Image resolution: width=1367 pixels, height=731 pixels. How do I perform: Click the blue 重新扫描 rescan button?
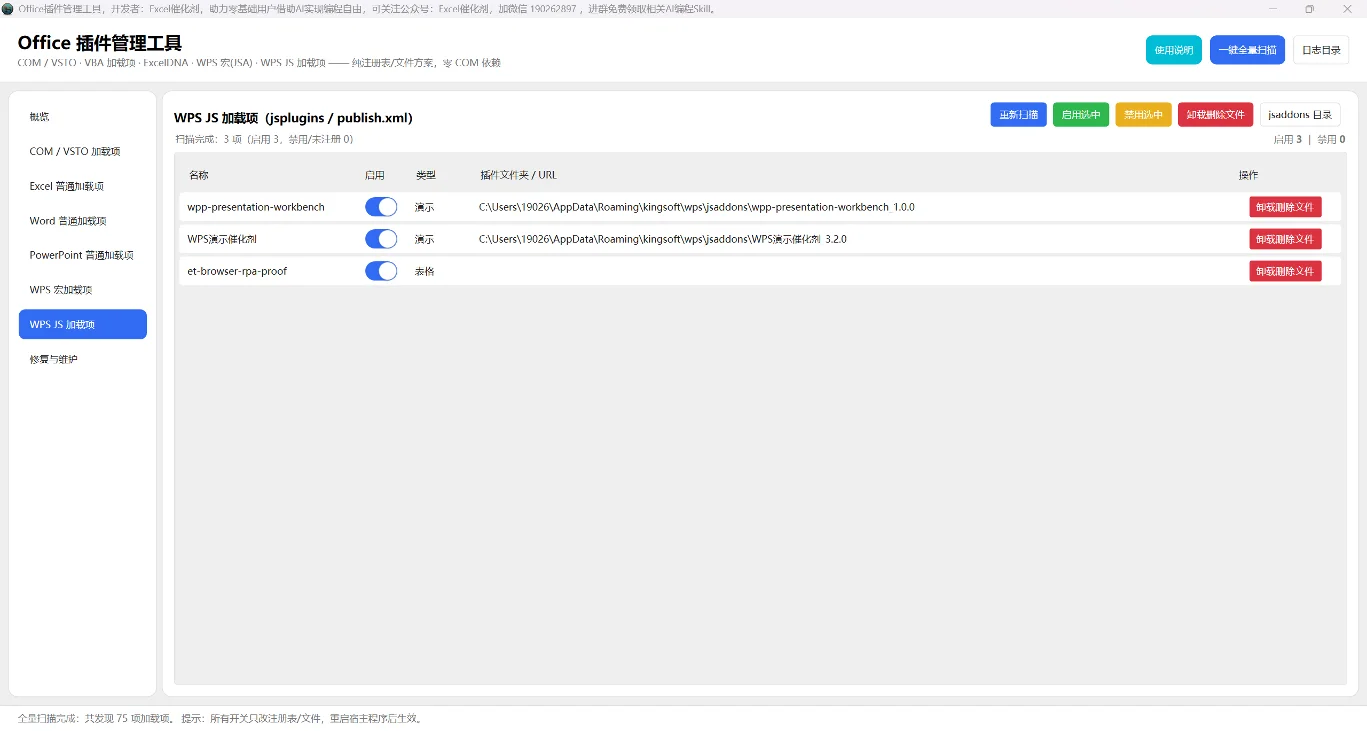[x=1019, y=115]
